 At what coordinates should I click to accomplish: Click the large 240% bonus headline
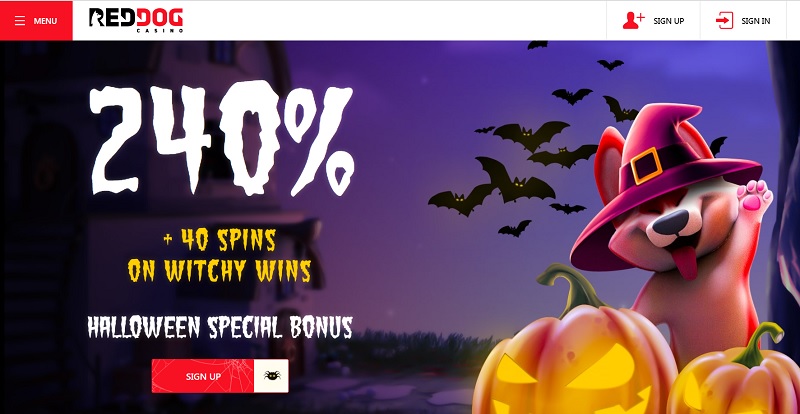click(x=221, y=138)
